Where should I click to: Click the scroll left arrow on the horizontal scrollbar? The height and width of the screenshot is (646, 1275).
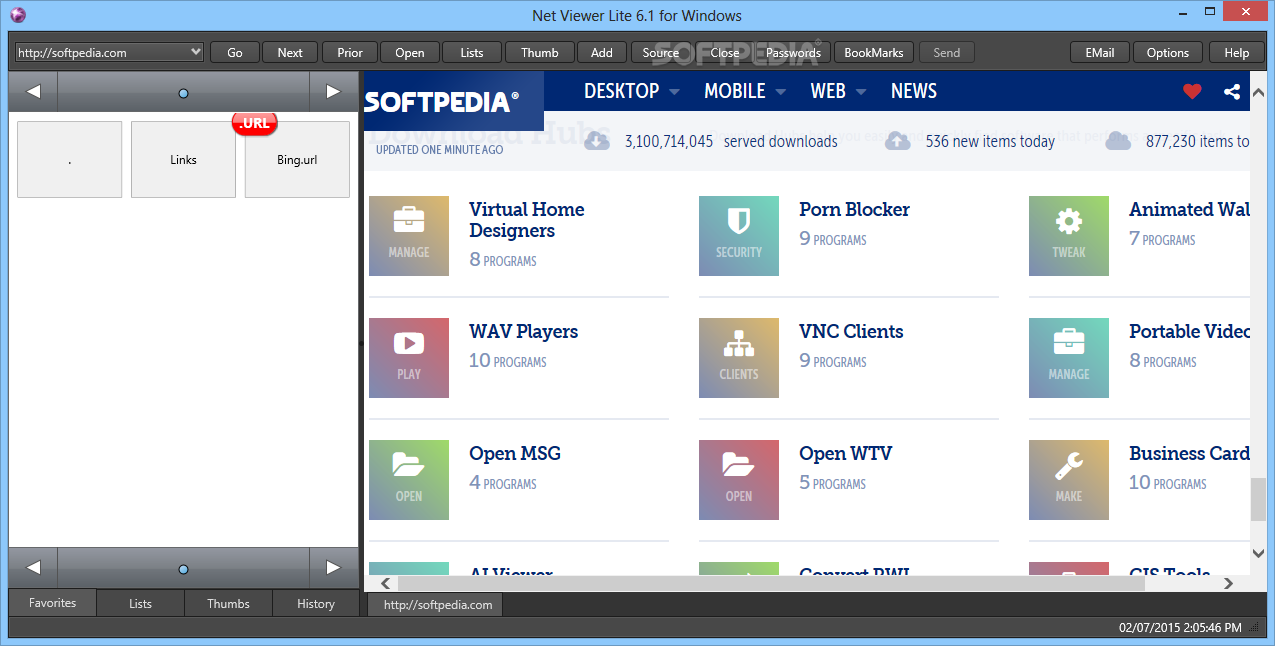coord(383,583)
